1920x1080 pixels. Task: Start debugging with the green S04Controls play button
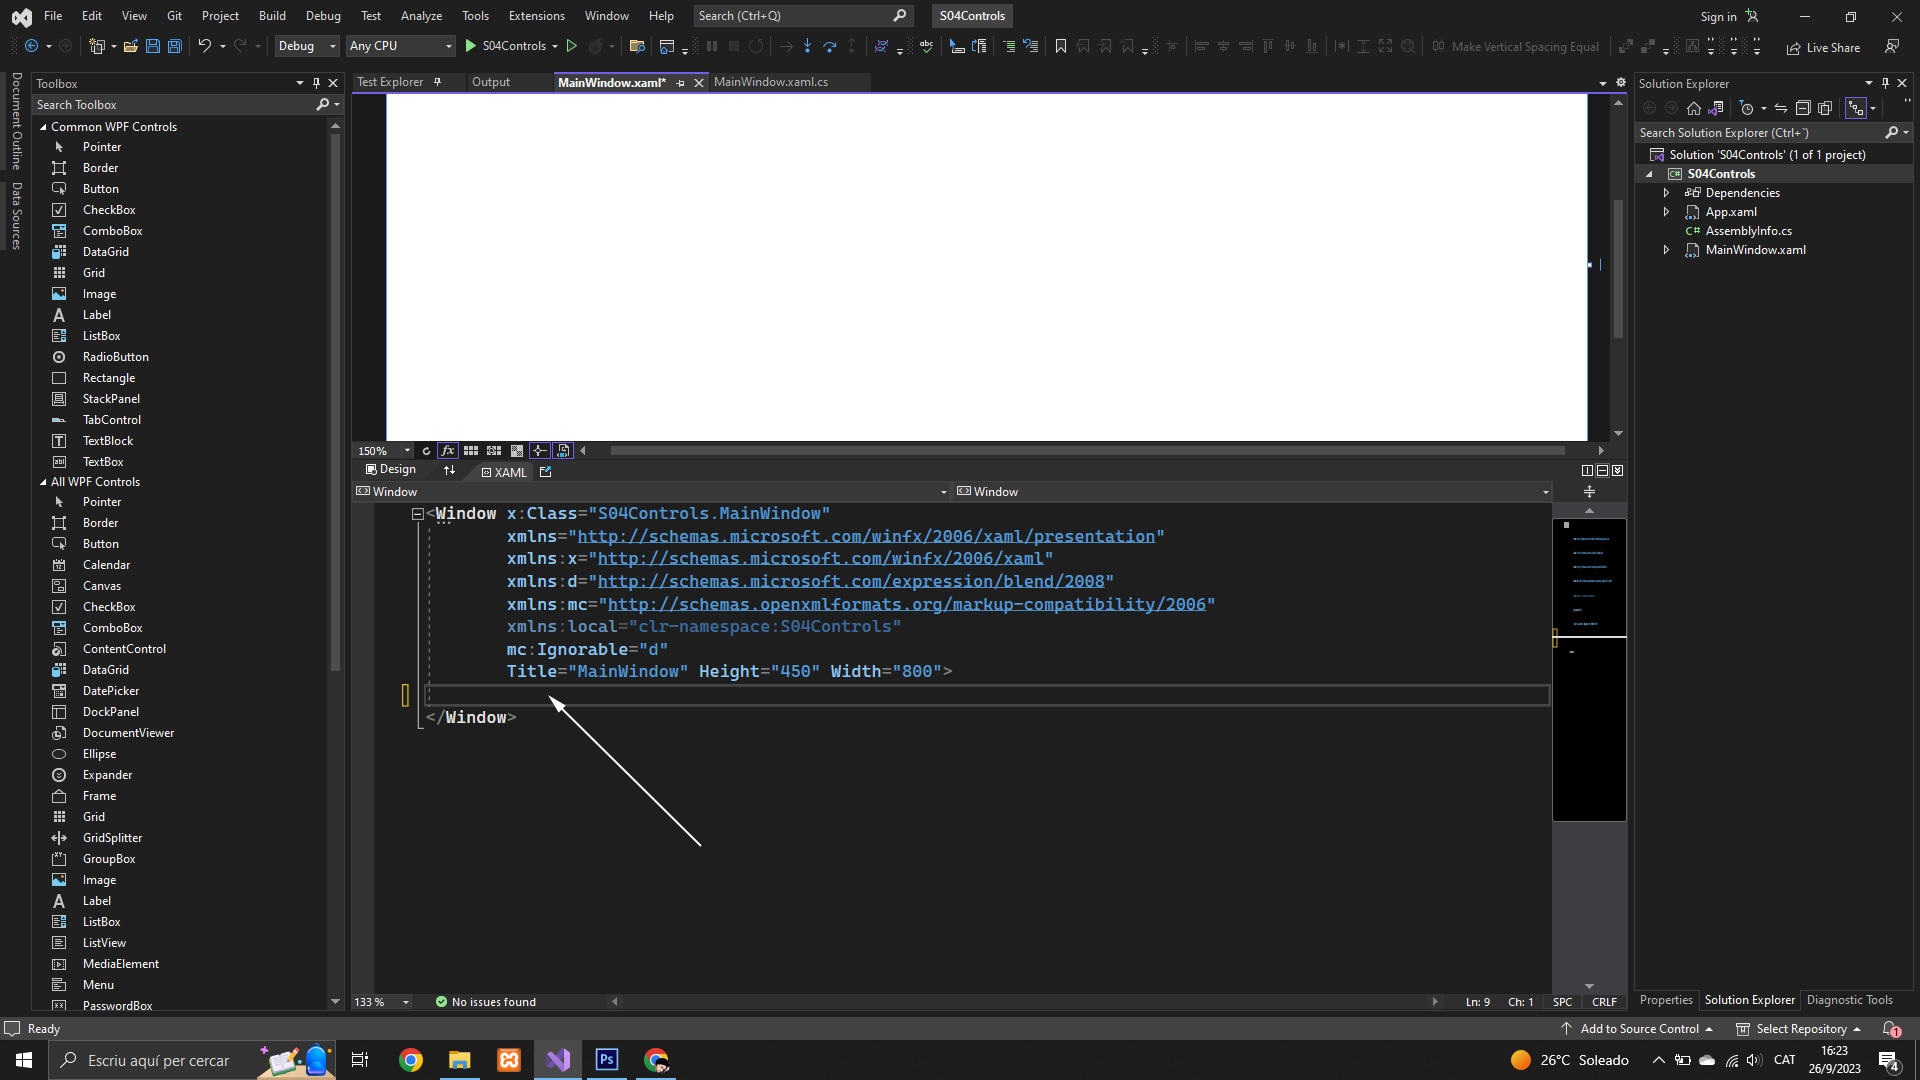[471, 46]
